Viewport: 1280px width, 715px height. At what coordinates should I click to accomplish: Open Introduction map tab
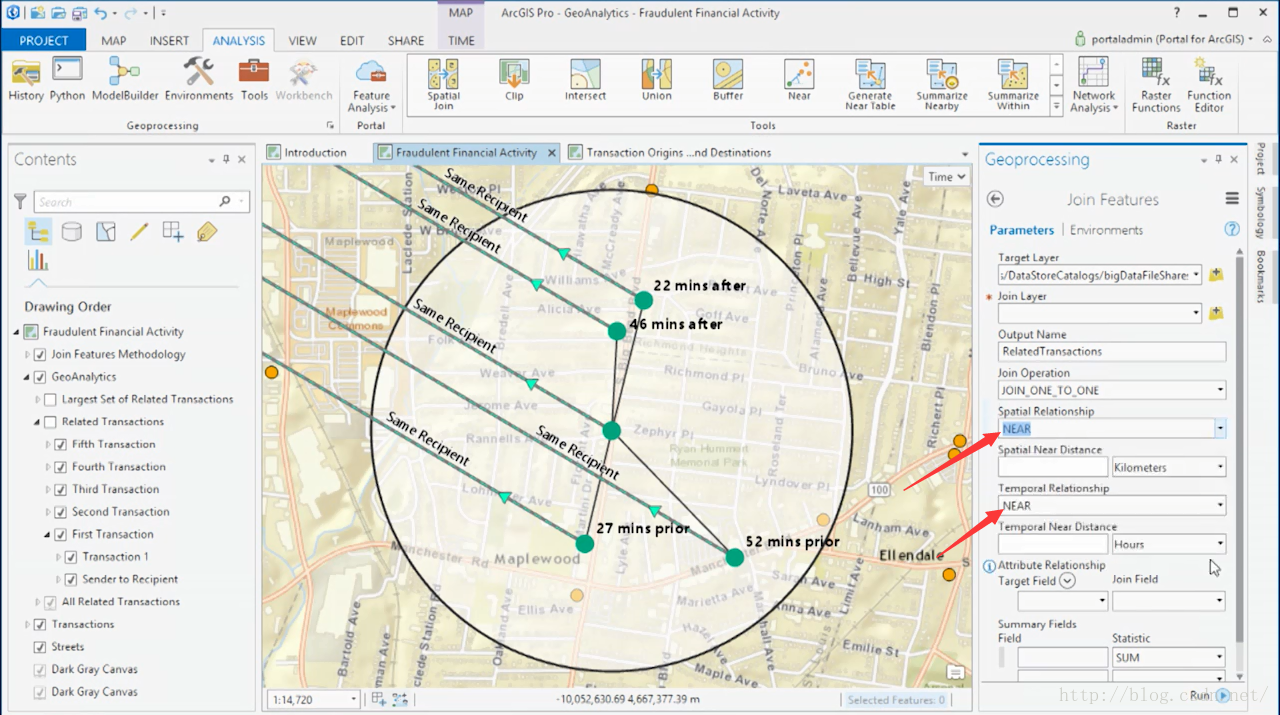click(x=314, y=152)
